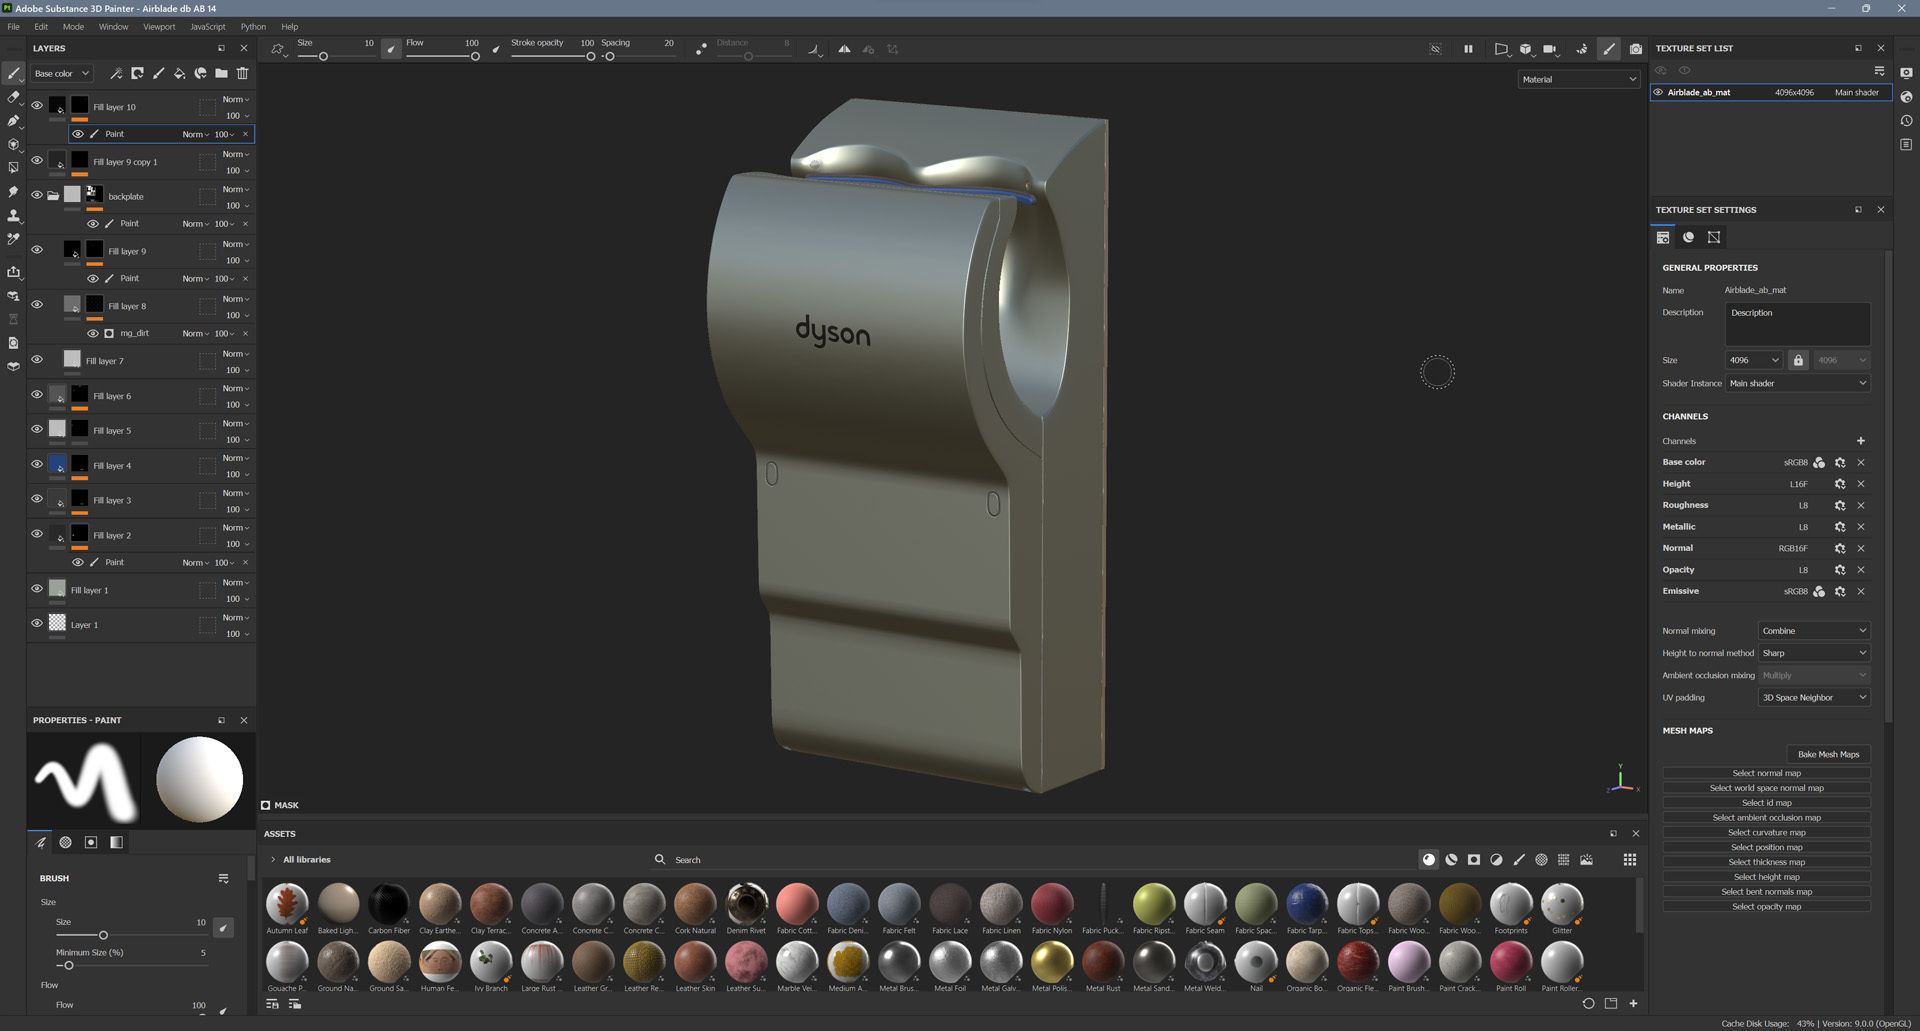Open the File menu
1920x1031 pixels.
click(14, 27)
